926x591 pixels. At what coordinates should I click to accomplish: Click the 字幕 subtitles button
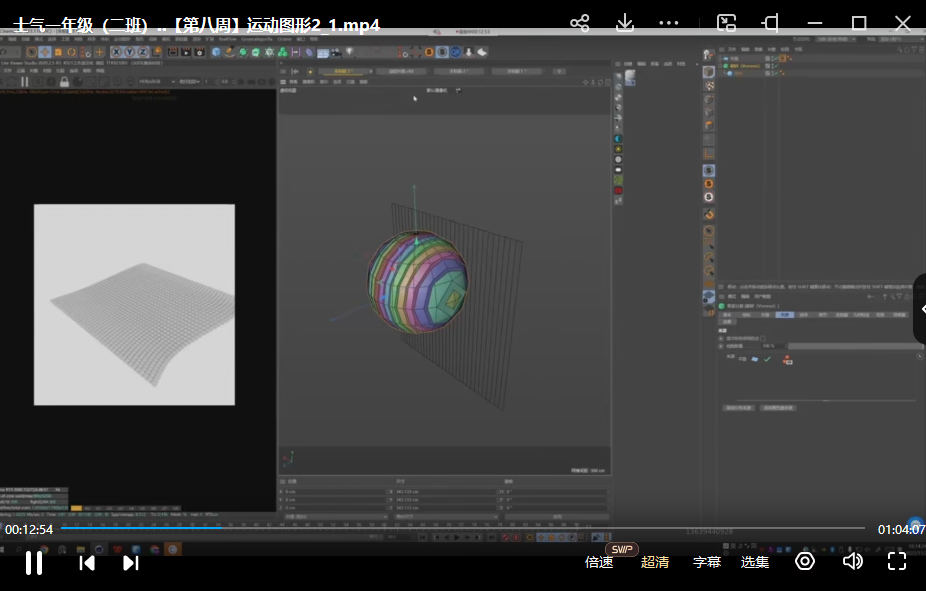tap(707, 563)
